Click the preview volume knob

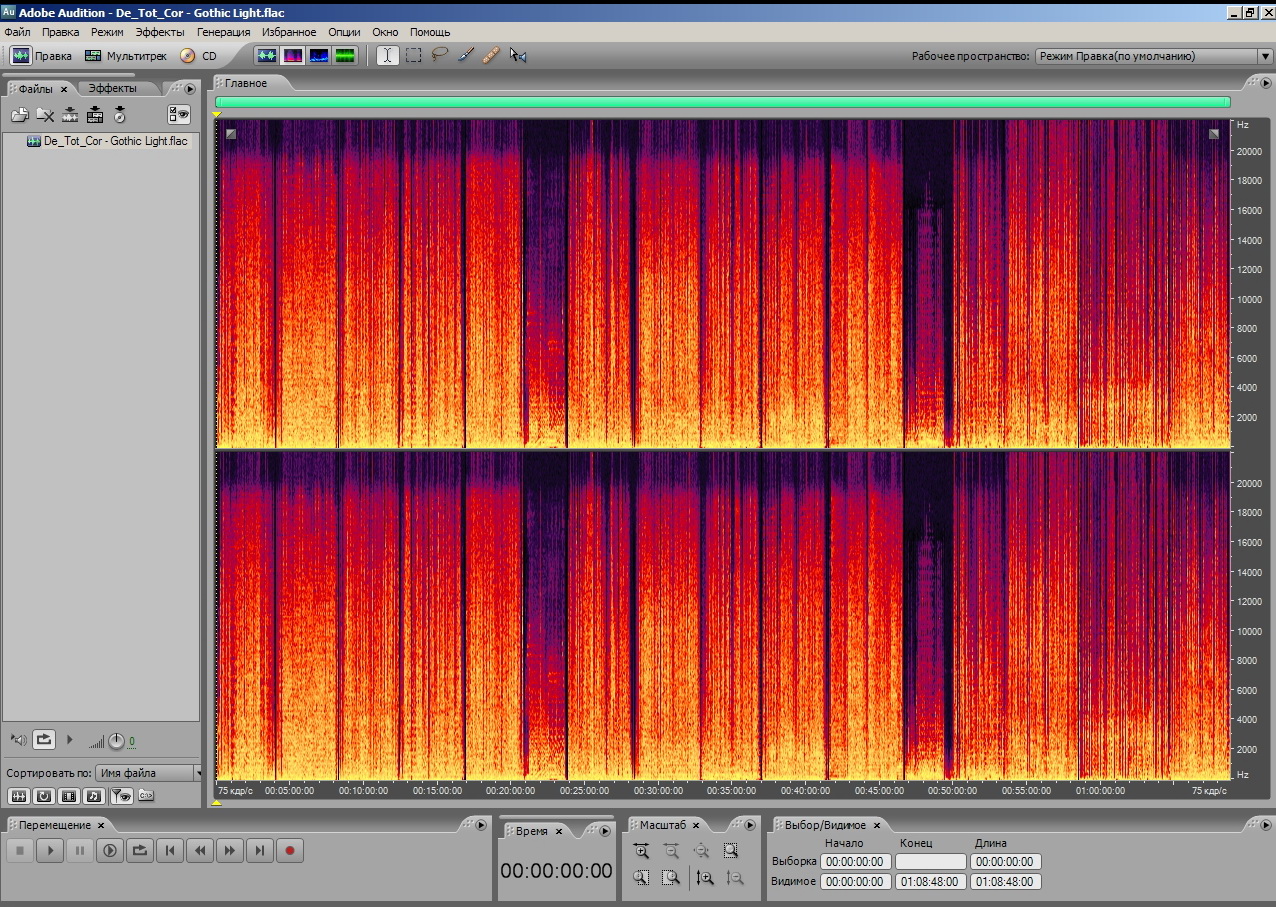click(x=117, y=740)
